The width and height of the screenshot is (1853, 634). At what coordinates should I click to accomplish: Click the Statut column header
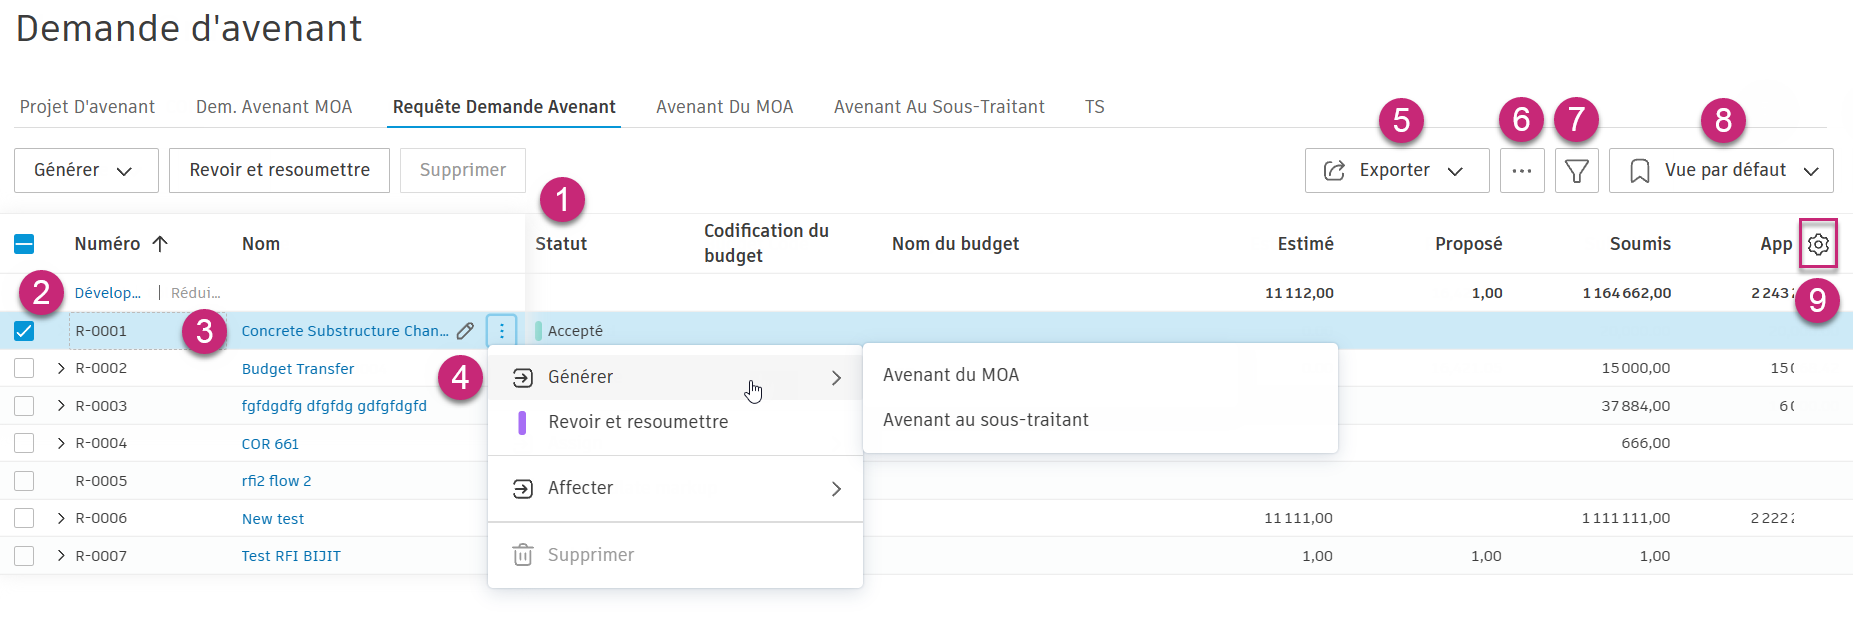tap(561, 244)
